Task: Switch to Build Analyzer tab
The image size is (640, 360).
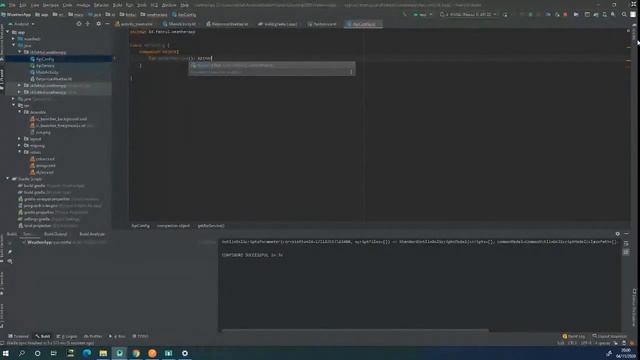Action: click(92, 234)
